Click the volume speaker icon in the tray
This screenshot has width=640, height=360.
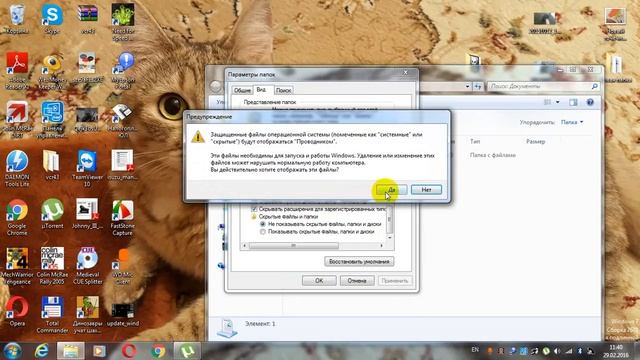[x=557, y=351]
